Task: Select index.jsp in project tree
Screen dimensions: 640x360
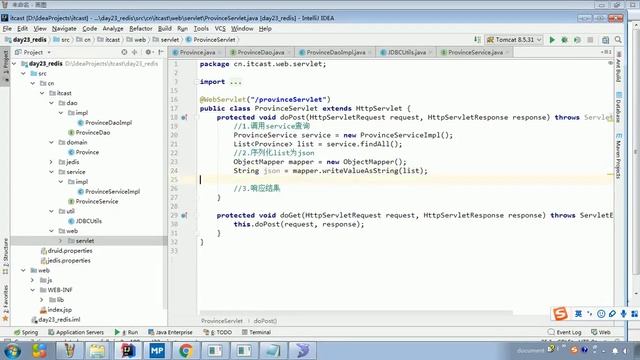Action: click(59, 310)
